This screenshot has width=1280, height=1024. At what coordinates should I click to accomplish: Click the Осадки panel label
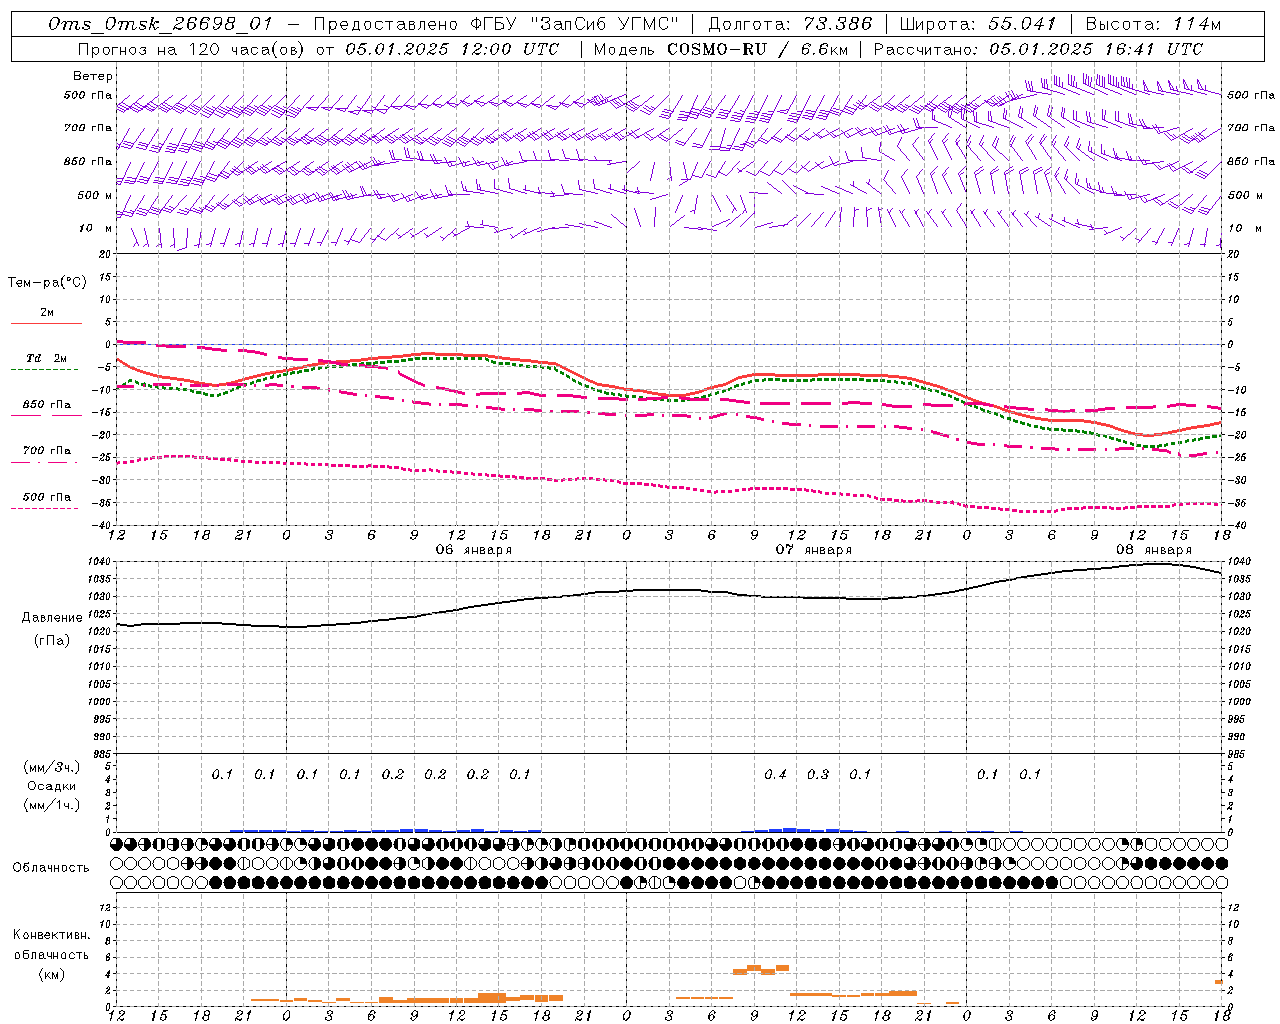(52, 786)
